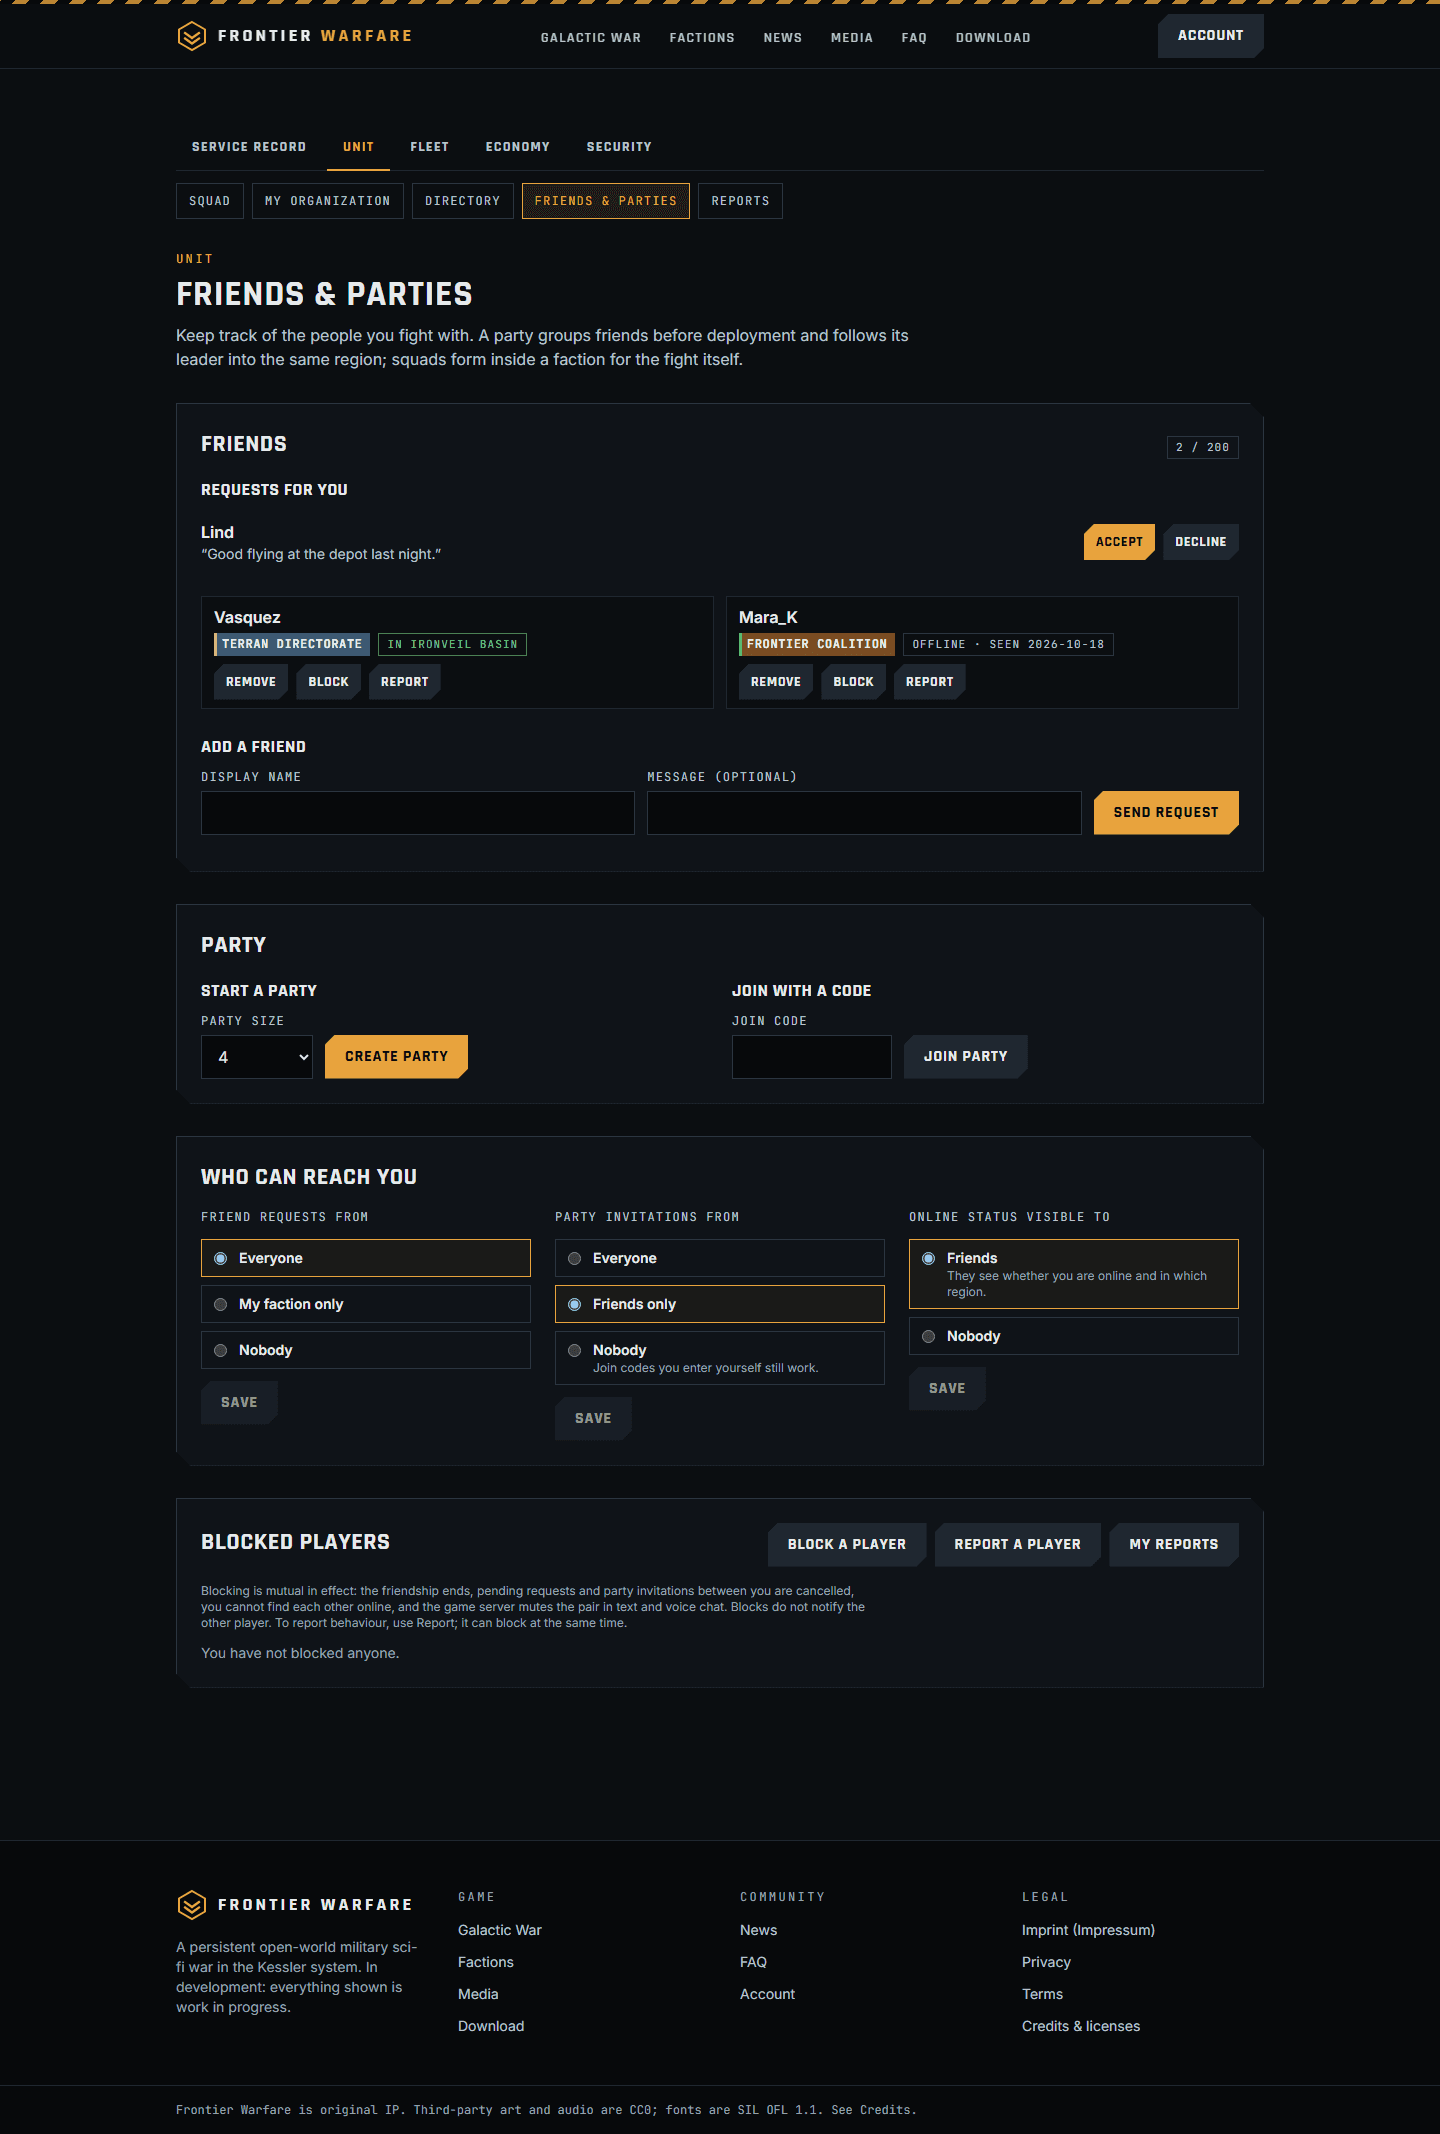The image size is (1440, 2134).
Task: Open the Fleet tab
Action: click(430, 147)
